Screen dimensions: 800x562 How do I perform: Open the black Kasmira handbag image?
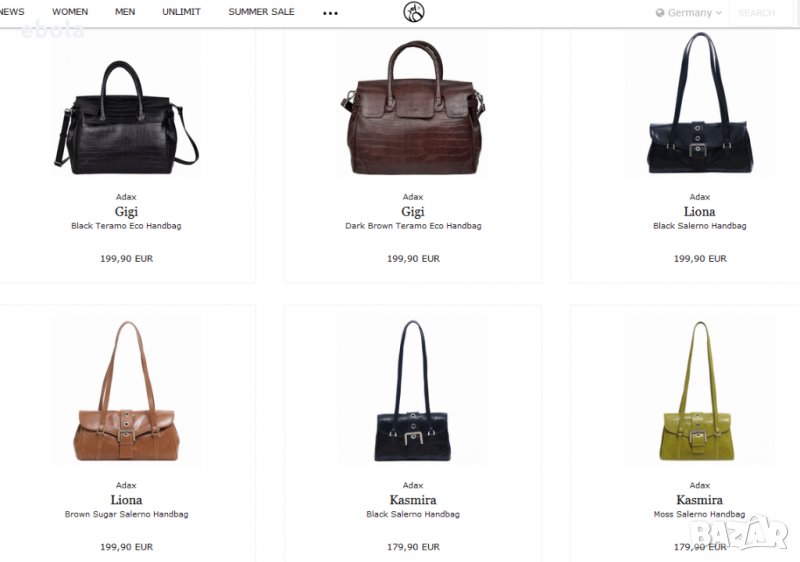(x=413, y=391)
